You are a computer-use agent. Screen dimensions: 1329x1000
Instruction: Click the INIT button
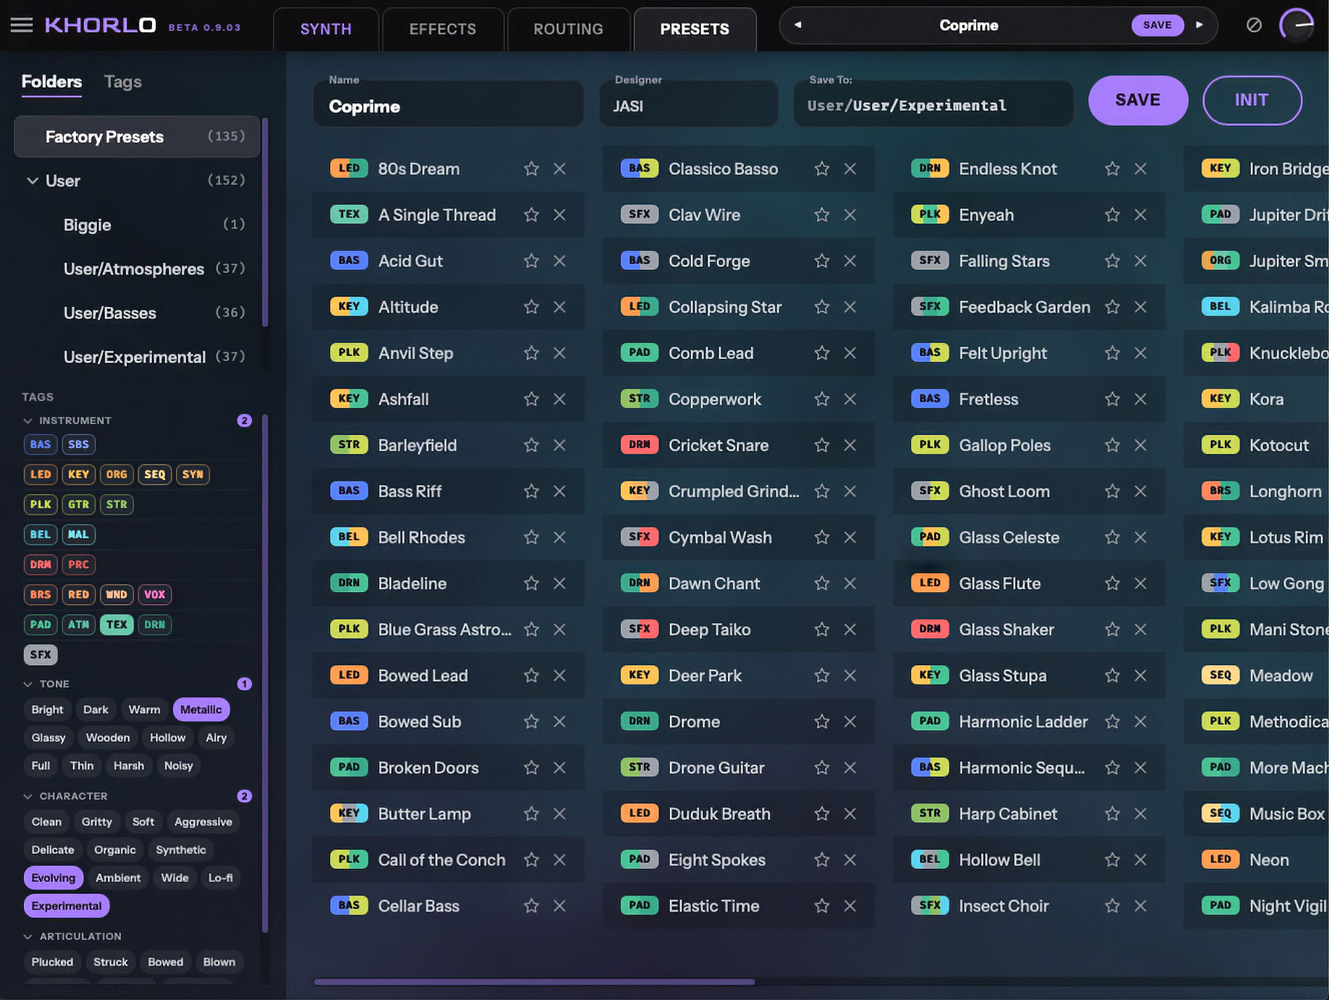point(1252,100)
